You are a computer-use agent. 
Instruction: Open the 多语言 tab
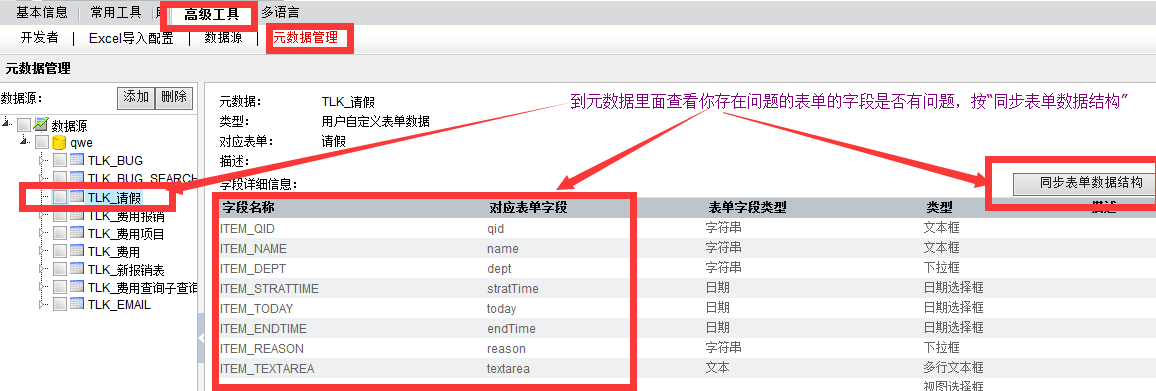click(280, 13)
